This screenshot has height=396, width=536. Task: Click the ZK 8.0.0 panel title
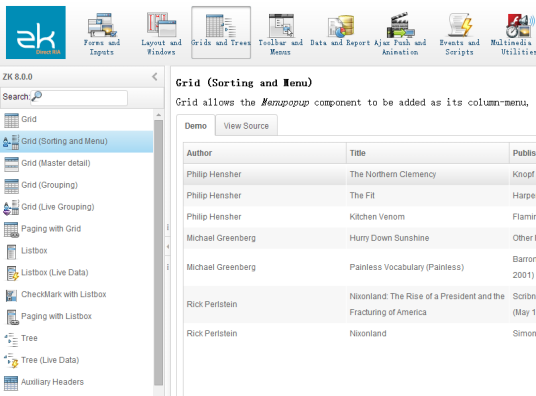pyautogui.click(x=17, y=77)
